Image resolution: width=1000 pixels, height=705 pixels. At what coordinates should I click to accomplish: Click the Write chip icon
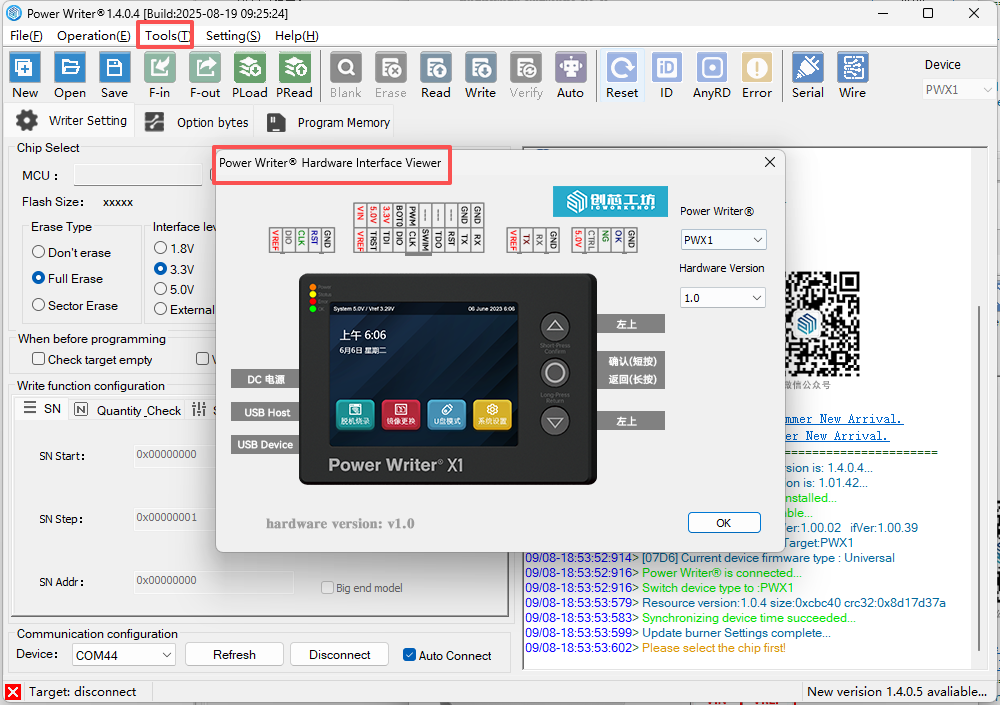[480, 68]
